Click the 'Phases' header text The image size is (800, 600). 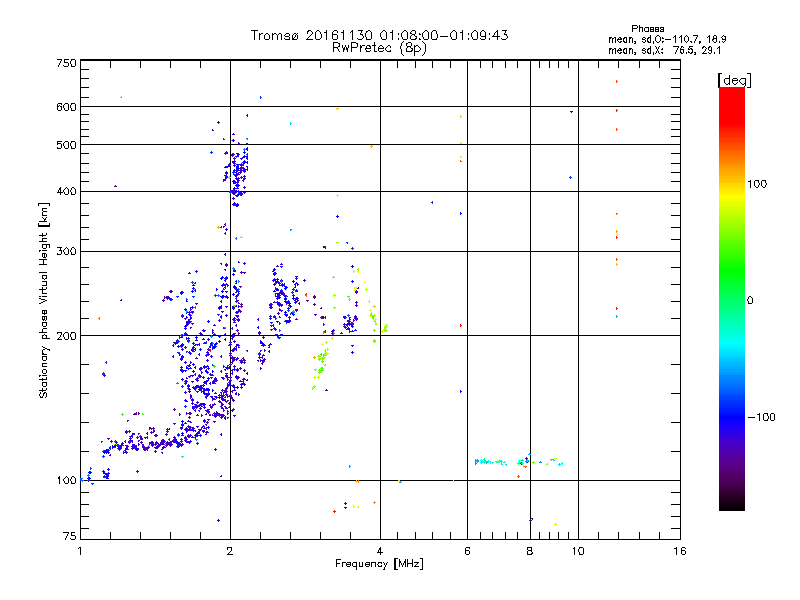coord(647,29)
